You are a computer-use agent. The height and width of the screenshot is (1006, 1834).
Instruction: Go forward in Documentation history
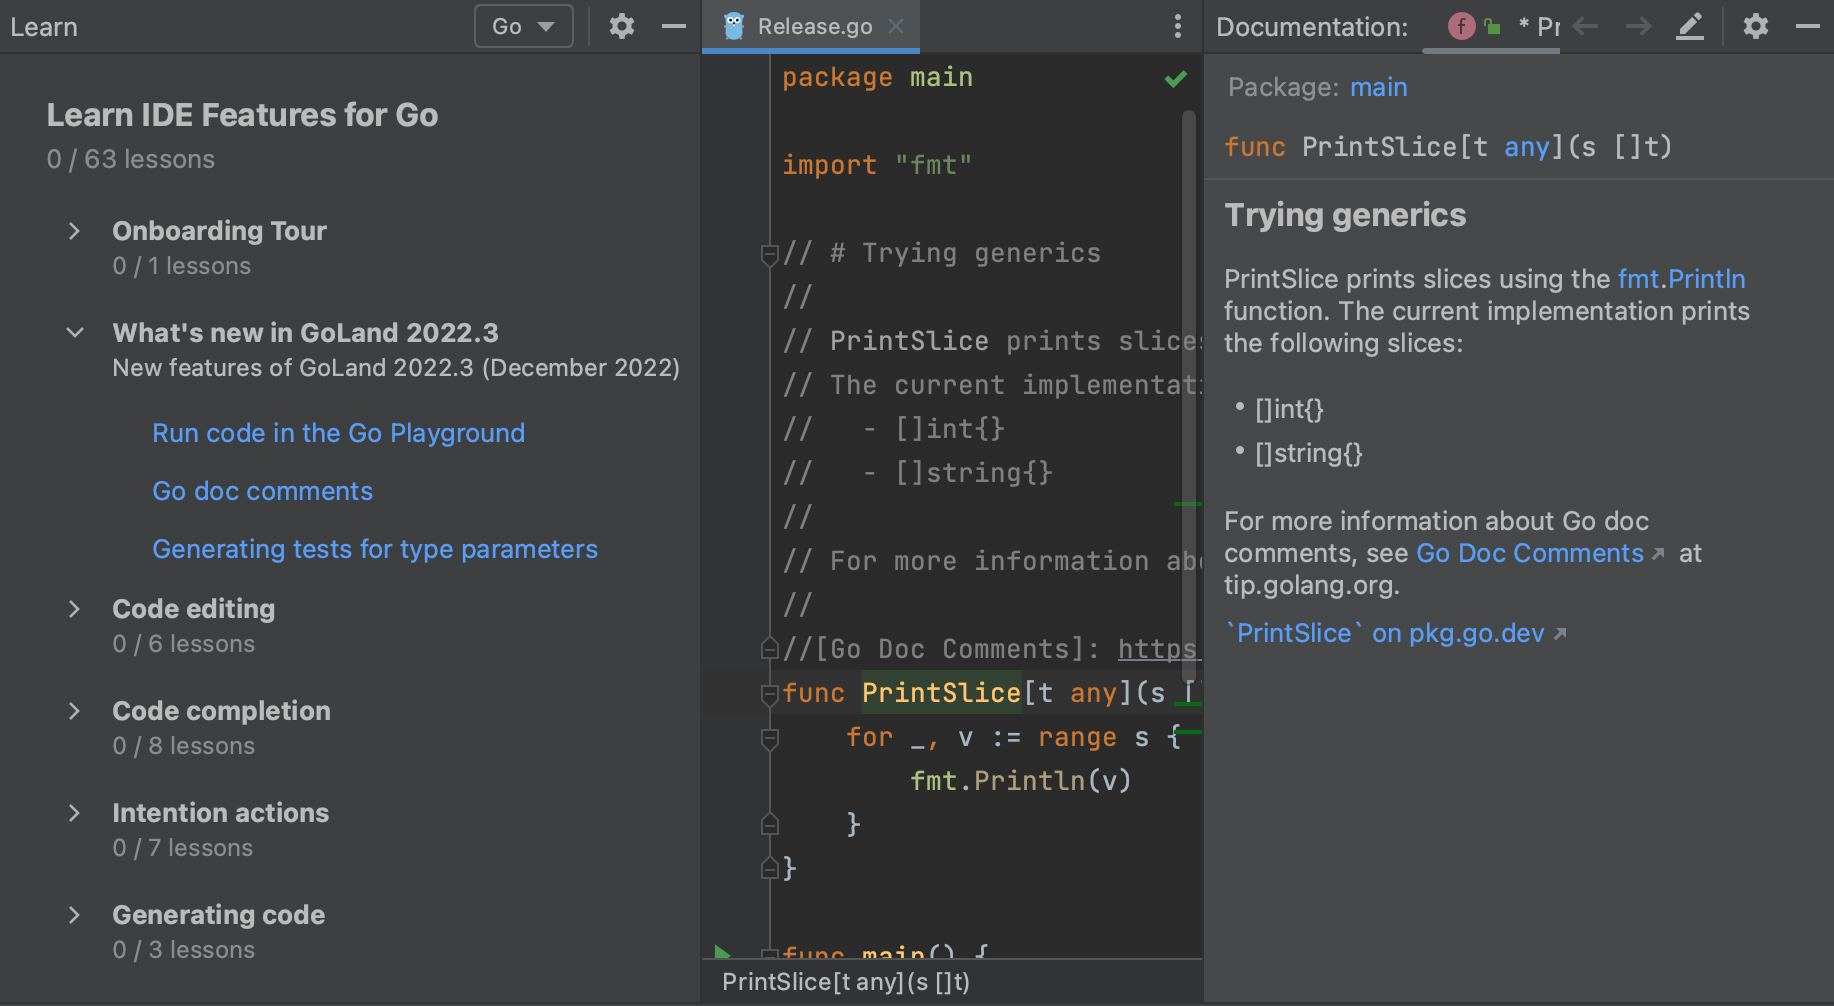click(x=1638, y=26)
